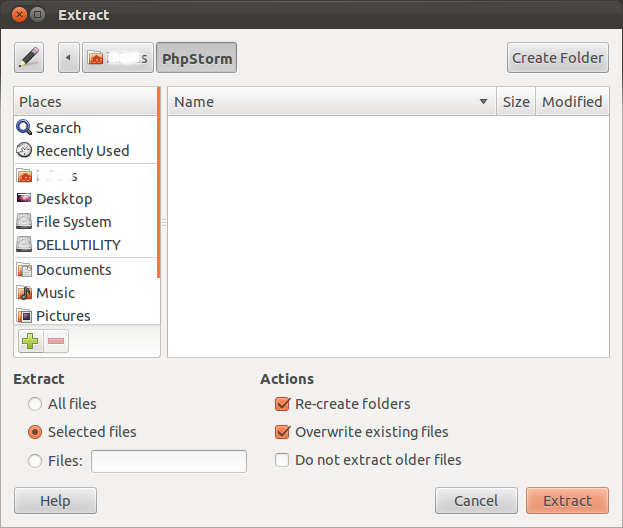This screenshot has height=528, width=623.
Task: Uncheck Re-create folders
Action: (x=282, y=404)
